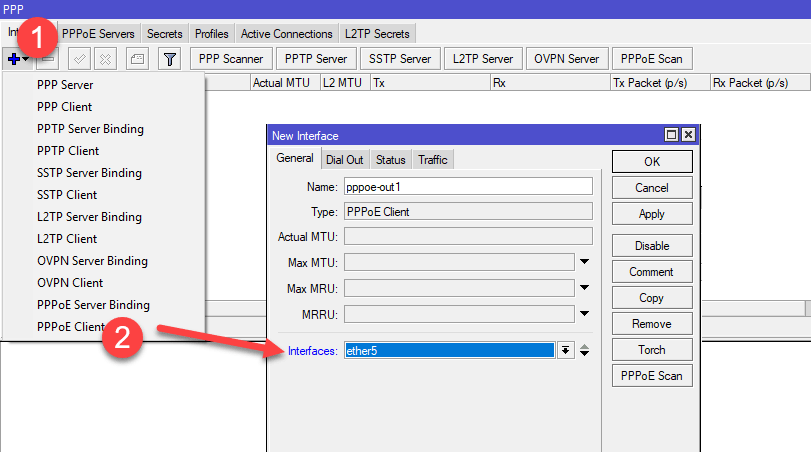This screenshot has height=452, width=811.
Task: Click the Max MRU input field
Action: coord(459,288)
